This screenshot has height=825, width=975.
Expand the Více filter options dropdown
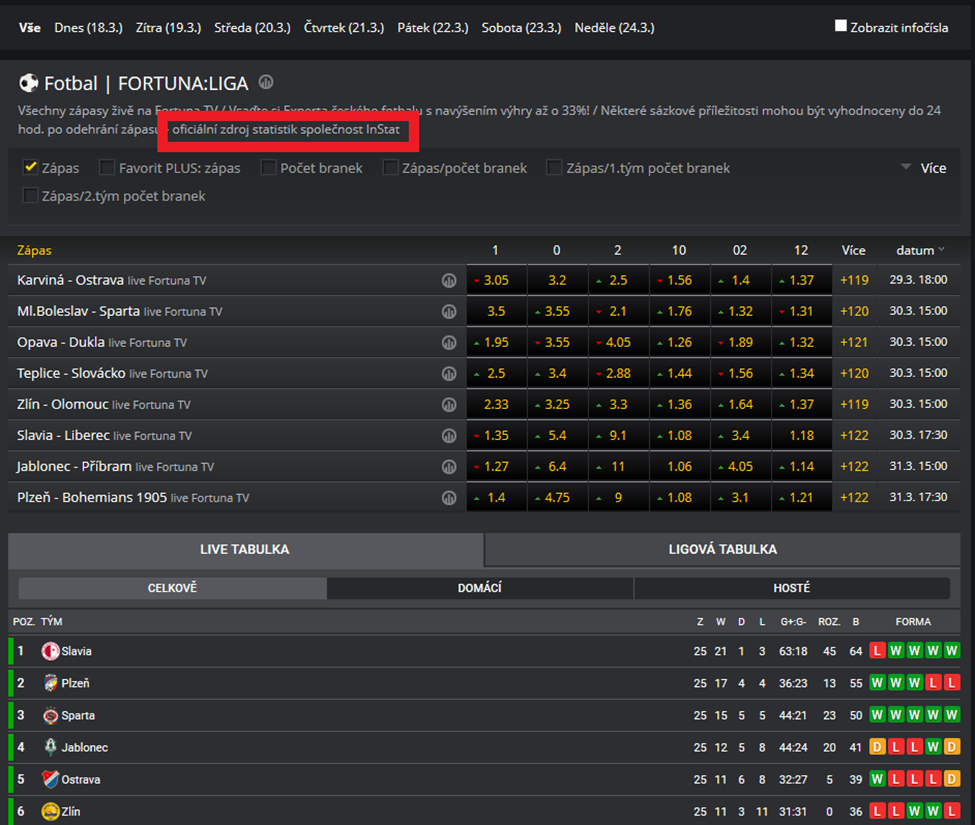(922, 168)
